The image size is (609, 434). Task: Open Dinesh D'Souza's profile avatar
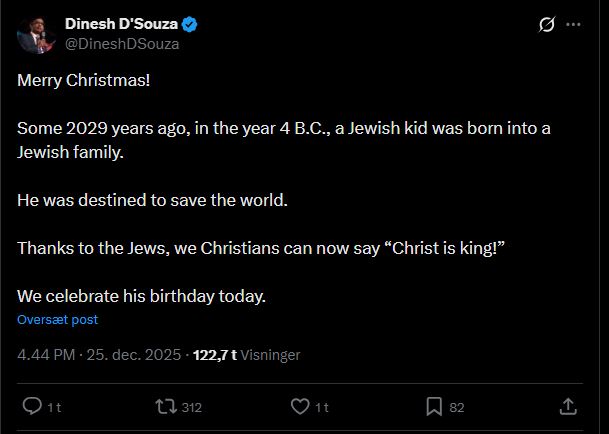[x=35, y=34]
